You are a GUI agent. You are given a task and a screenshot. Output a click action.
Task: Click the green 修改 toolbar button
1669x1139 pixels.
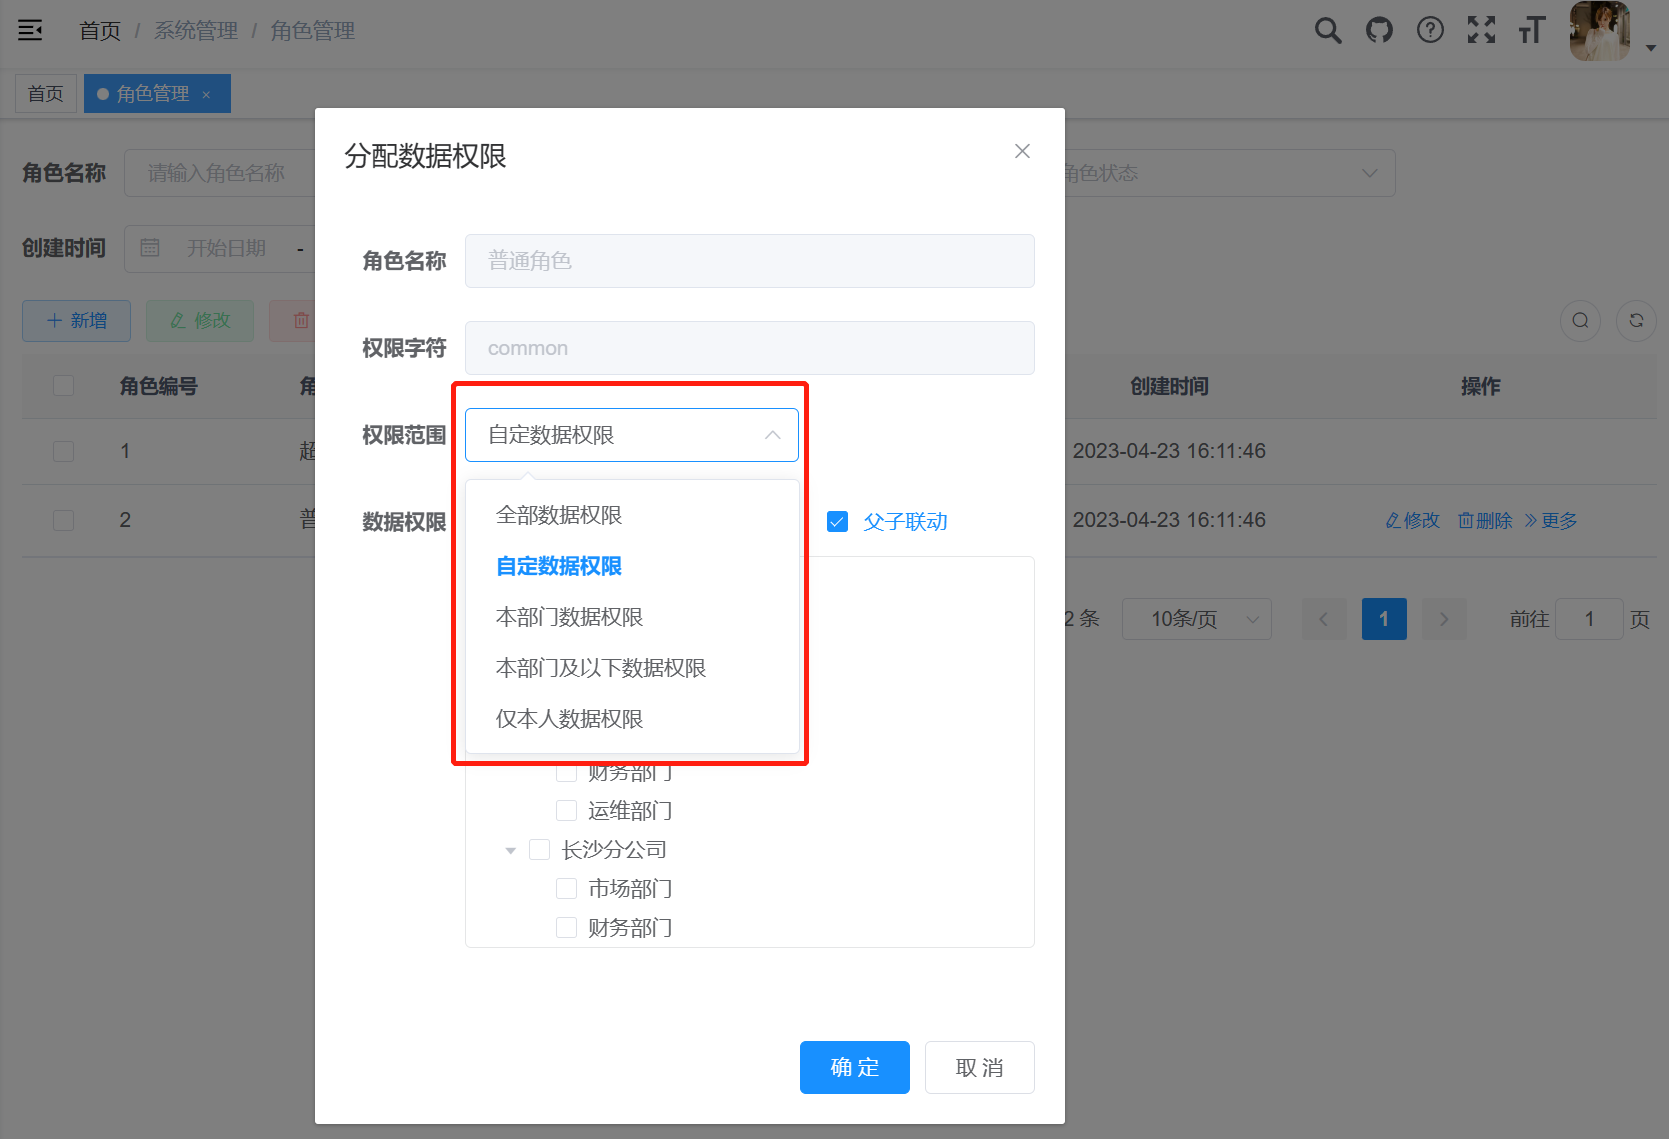pos(200,321)
